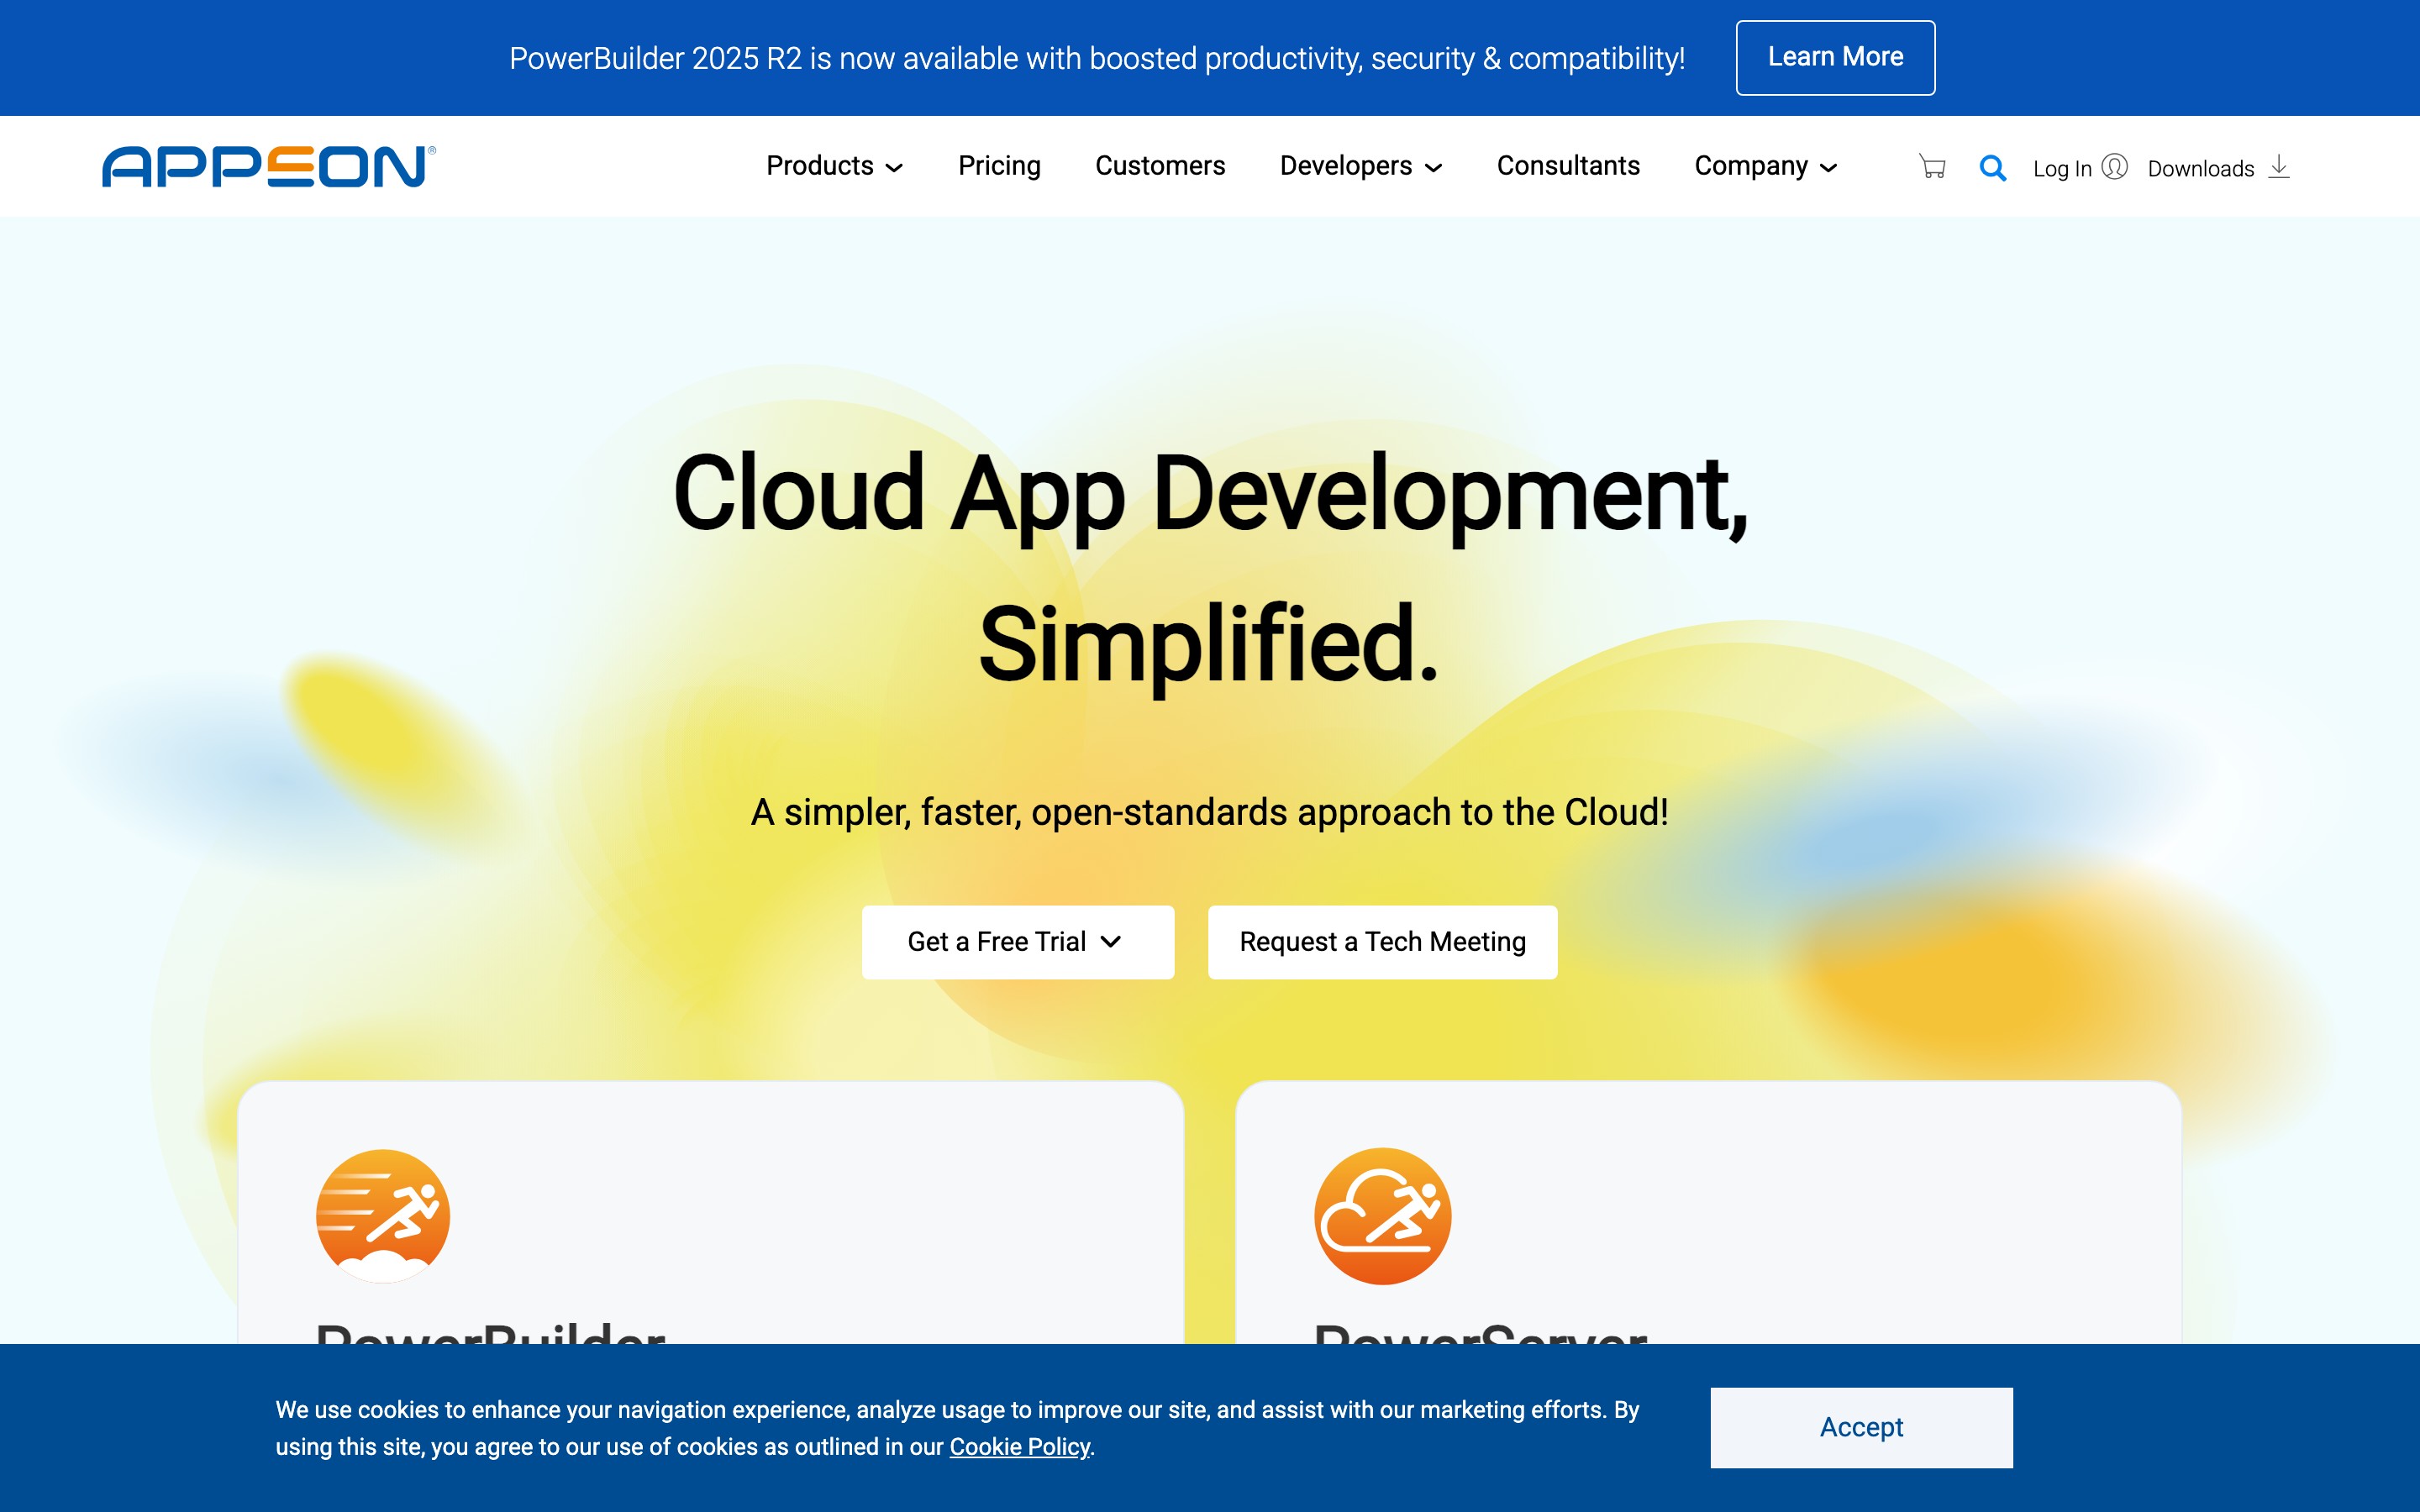The height and width of the screenshot is (1512, 2420).
Task: Go to the Pricing page
Action: click(999, 166)
